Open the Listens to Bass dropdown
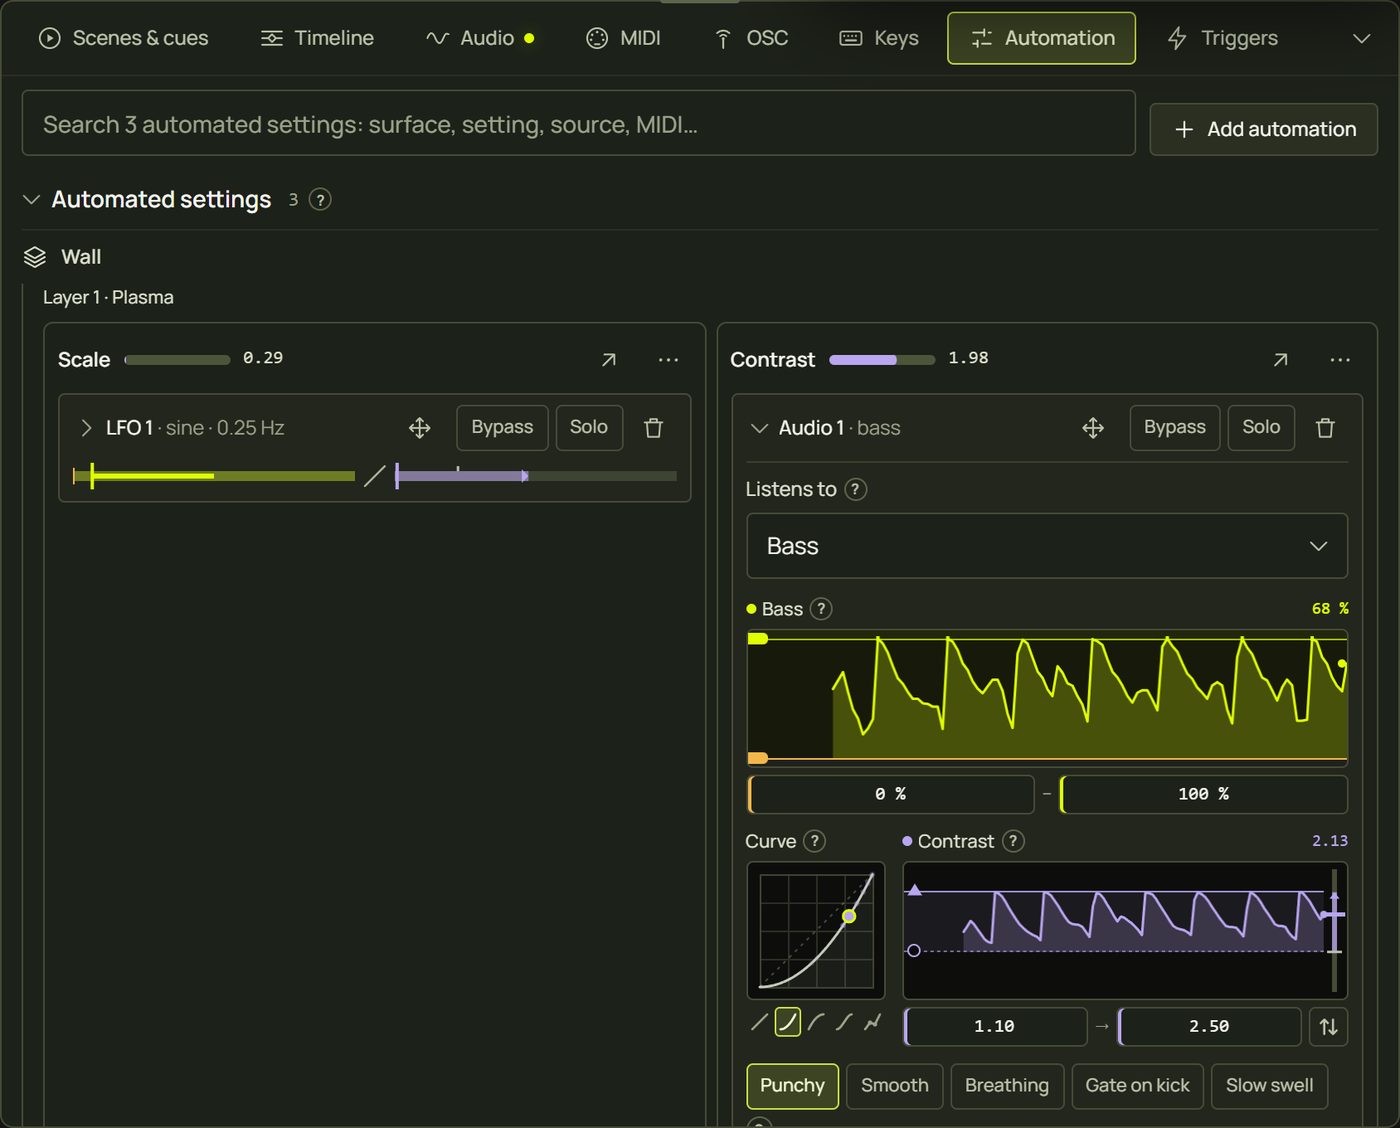 click(1047, 546)
